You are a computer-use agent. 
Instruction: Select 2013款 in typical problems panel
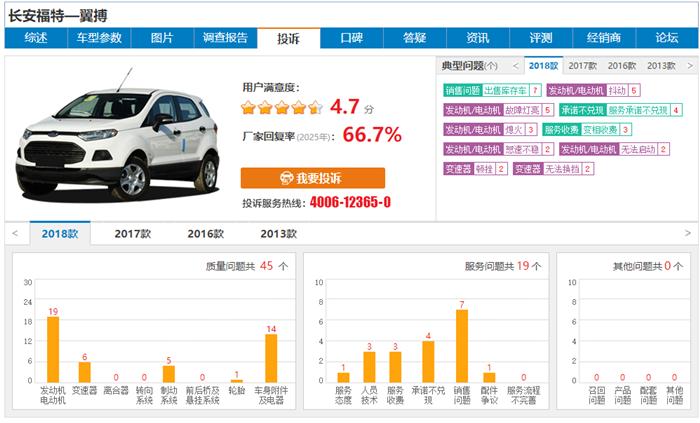click(661, 66)
